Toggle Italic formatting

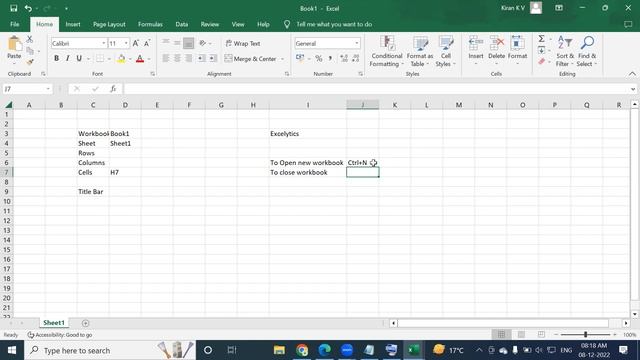(x=68, y=59)
